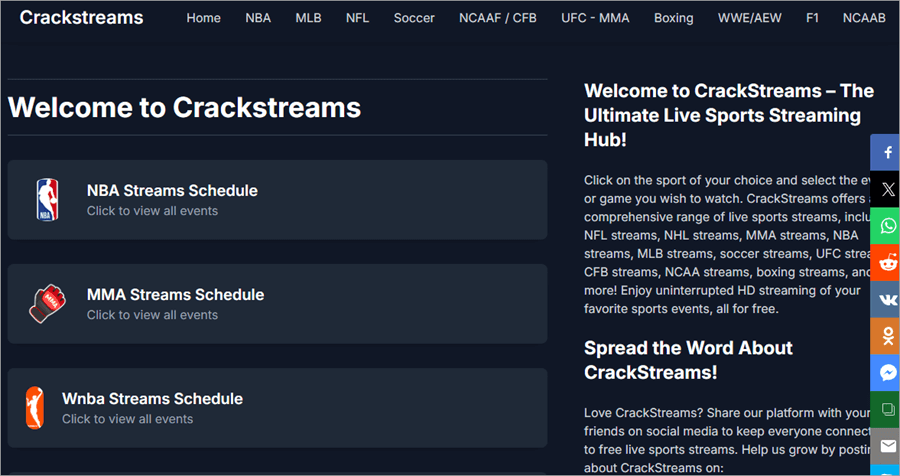Screen dimensions: 900x476
Task: Click 'Click to view all events' under MMA
Action: click(x=152, y=315)
